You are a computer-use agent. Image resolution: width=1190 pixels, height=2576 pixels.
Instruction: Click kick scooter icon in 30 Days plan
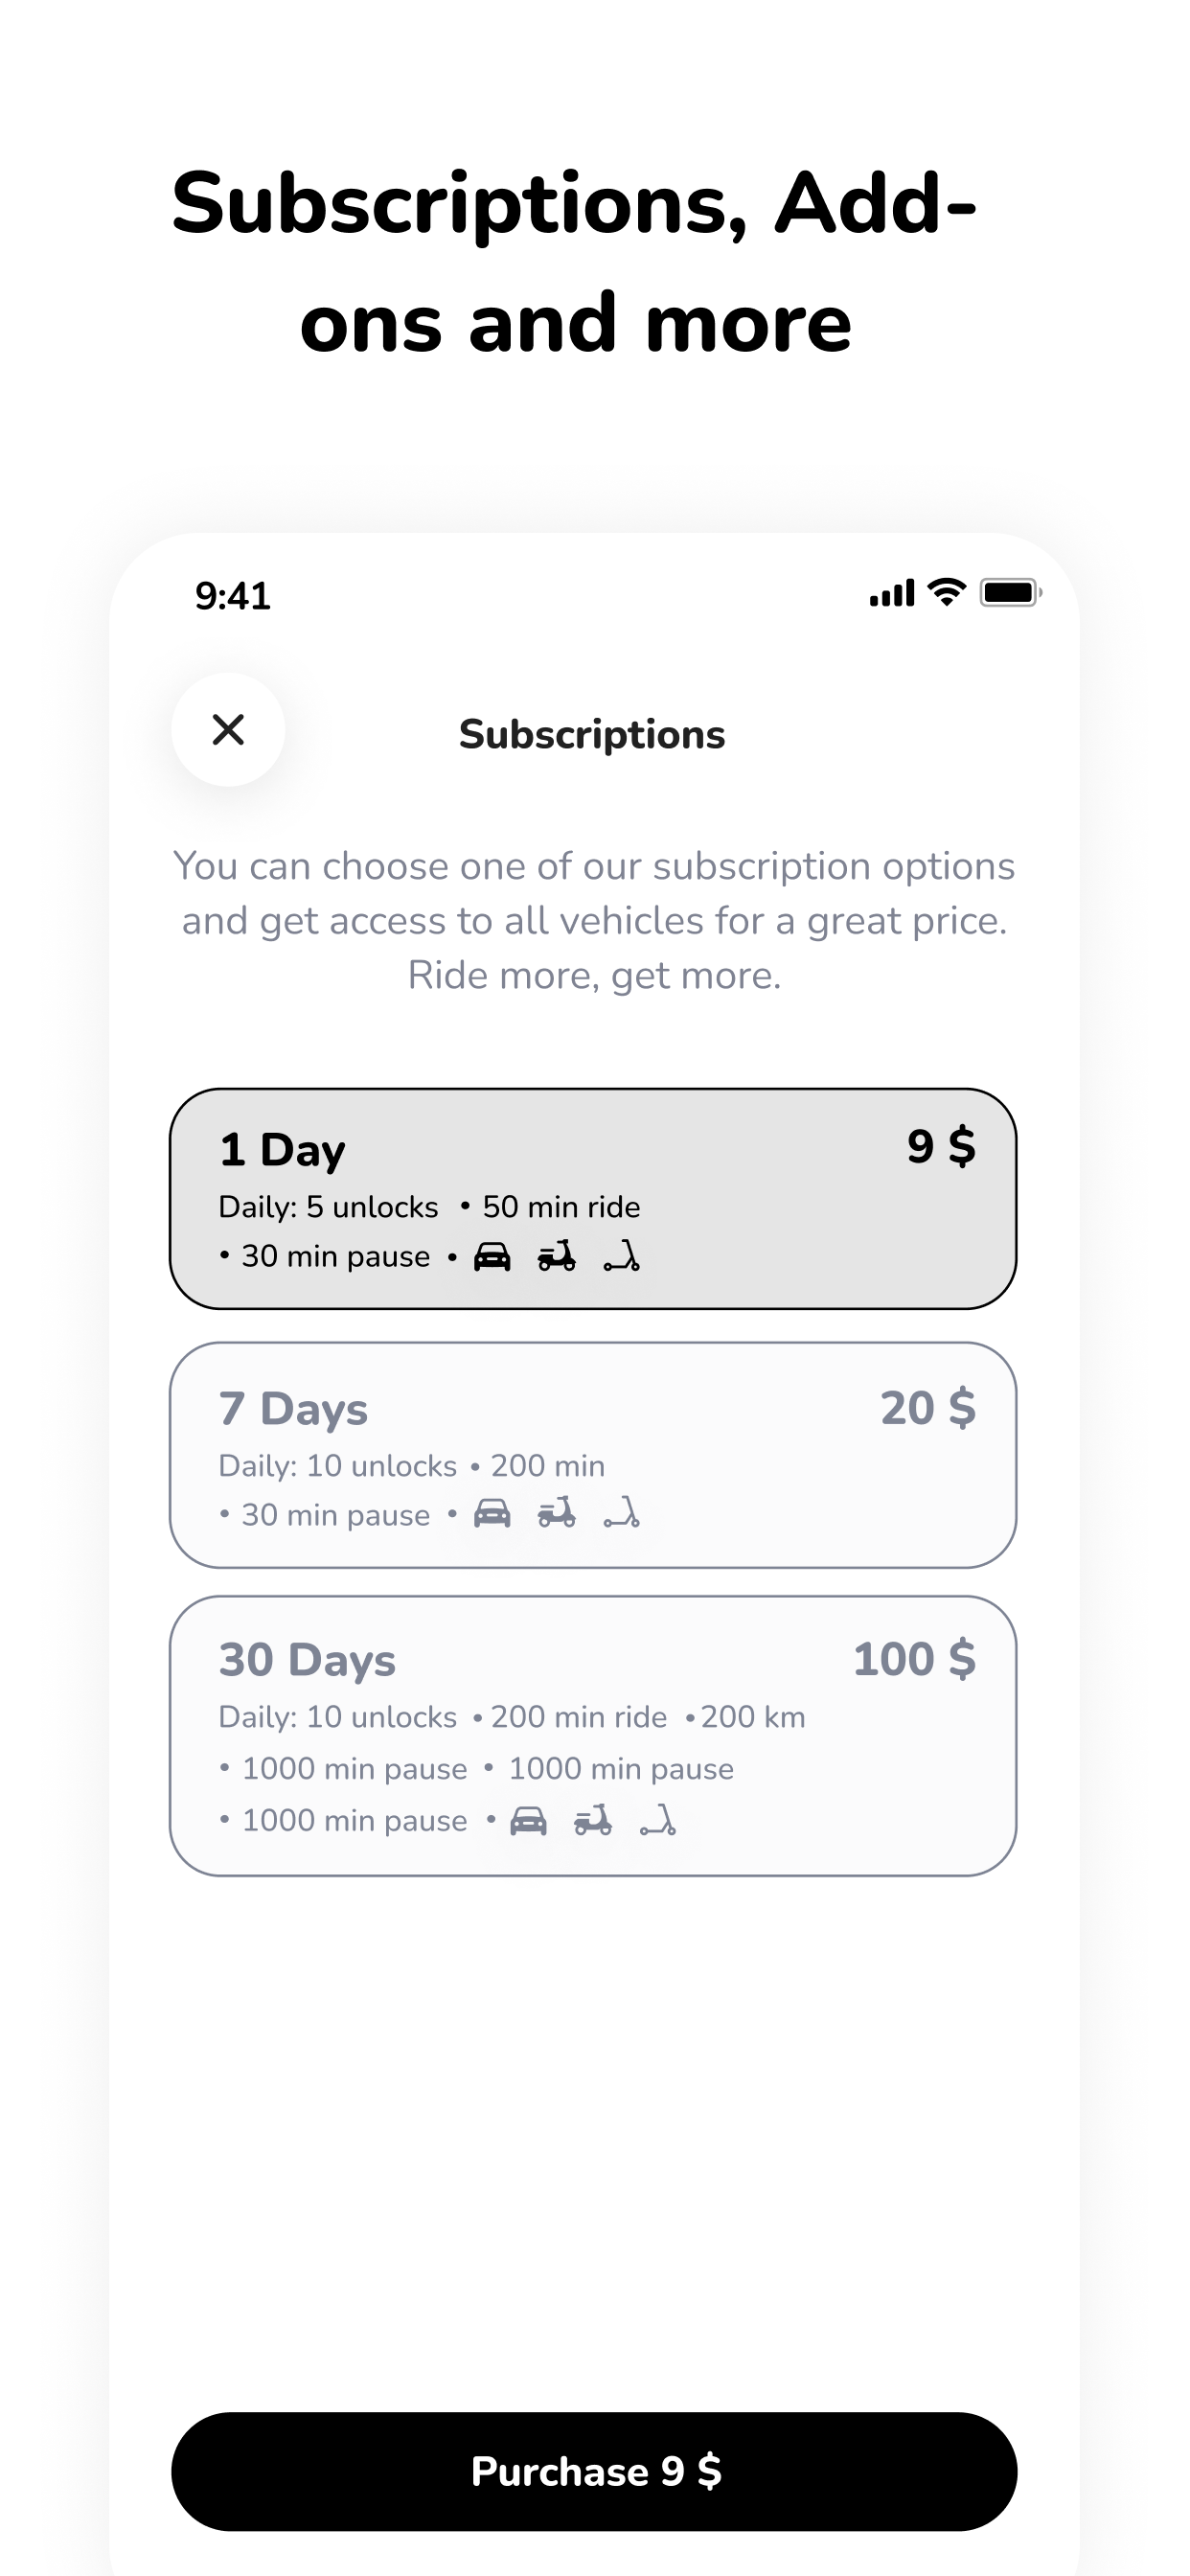(x=658, y=1821)
